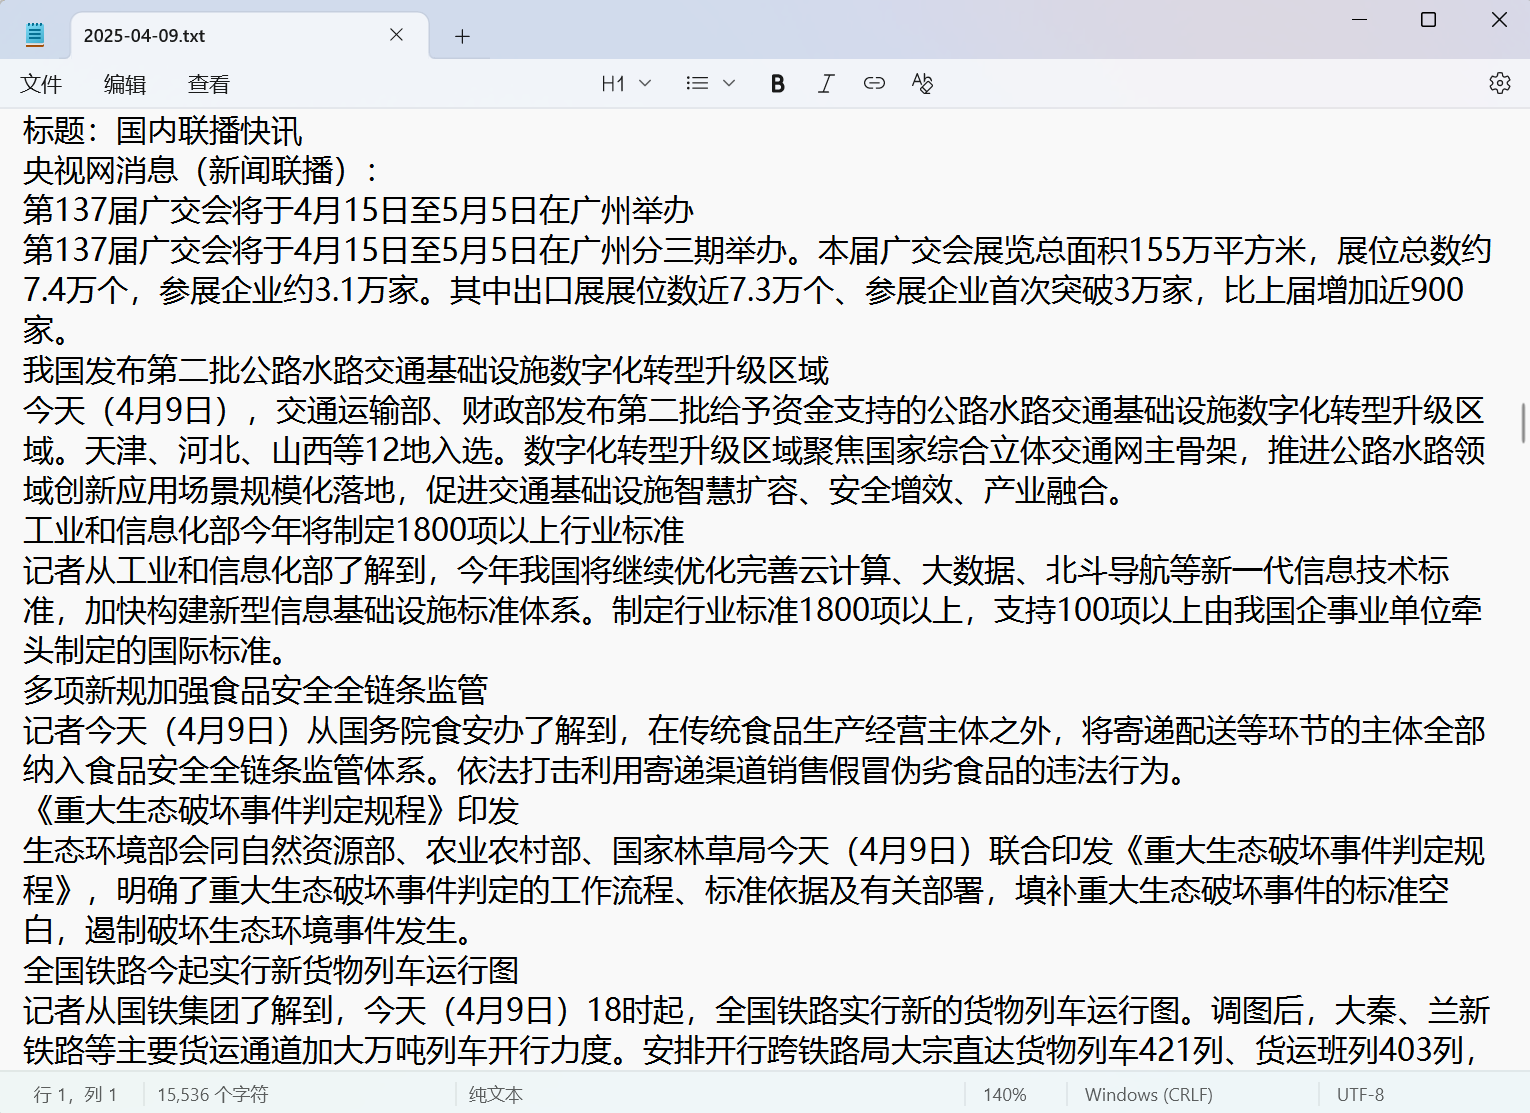Click the clear formatting icon
The width and height of the screenshot is (1530, 1113).
pos(922,84)
